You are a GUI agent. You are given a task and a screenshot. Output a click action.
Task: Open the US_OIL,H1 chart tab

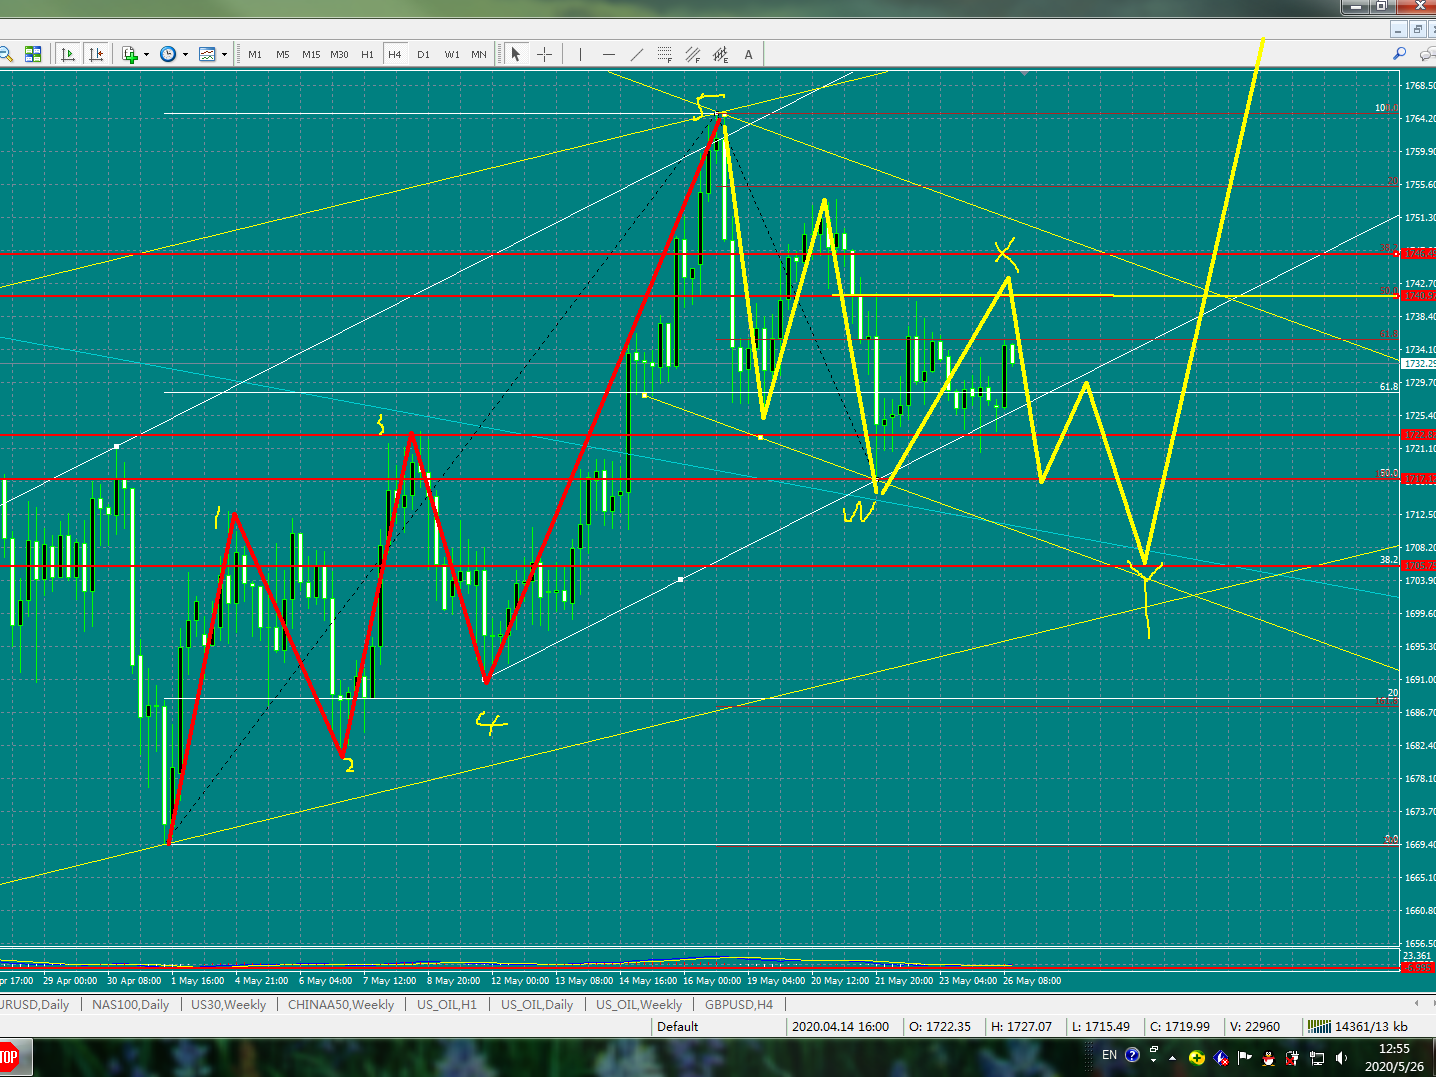447,1004
